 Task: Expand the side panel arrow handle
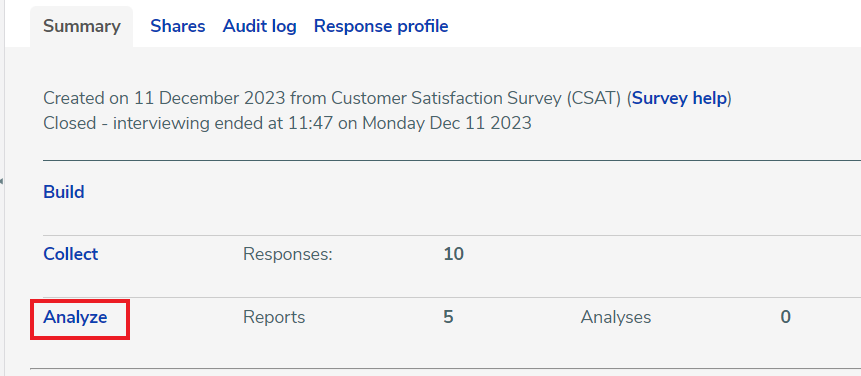point(2,181)
